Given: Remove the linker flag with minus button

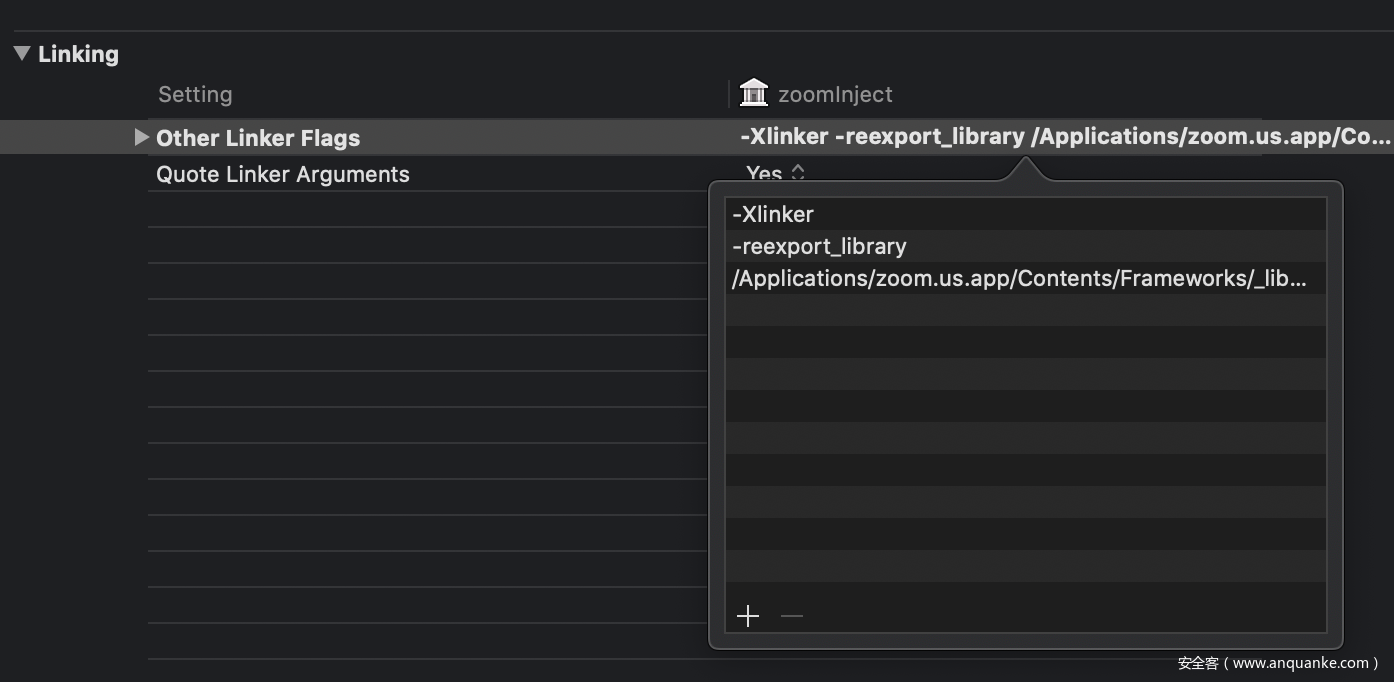Looking at the screenshot, I should point(792,616).
